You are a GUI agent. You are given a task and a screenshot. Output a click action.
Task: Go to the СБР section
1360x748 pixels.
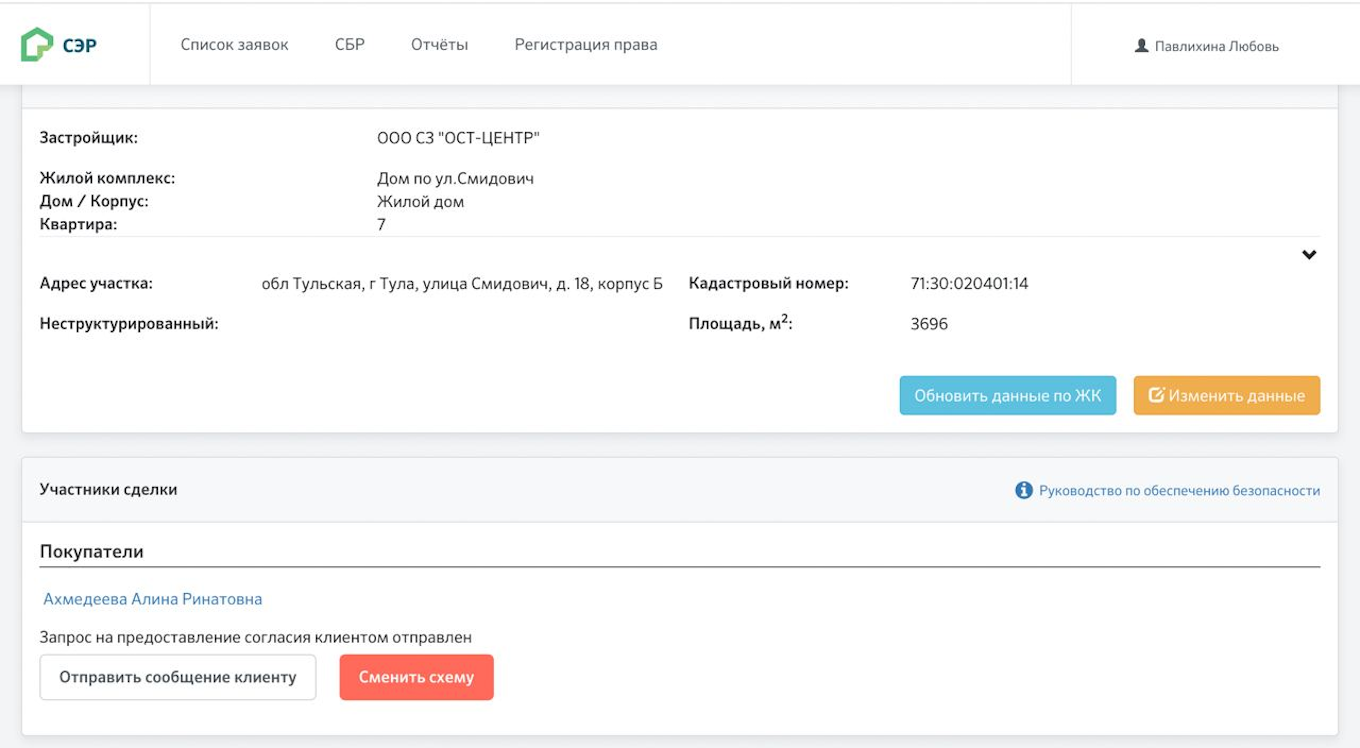[x=350, y=44]
